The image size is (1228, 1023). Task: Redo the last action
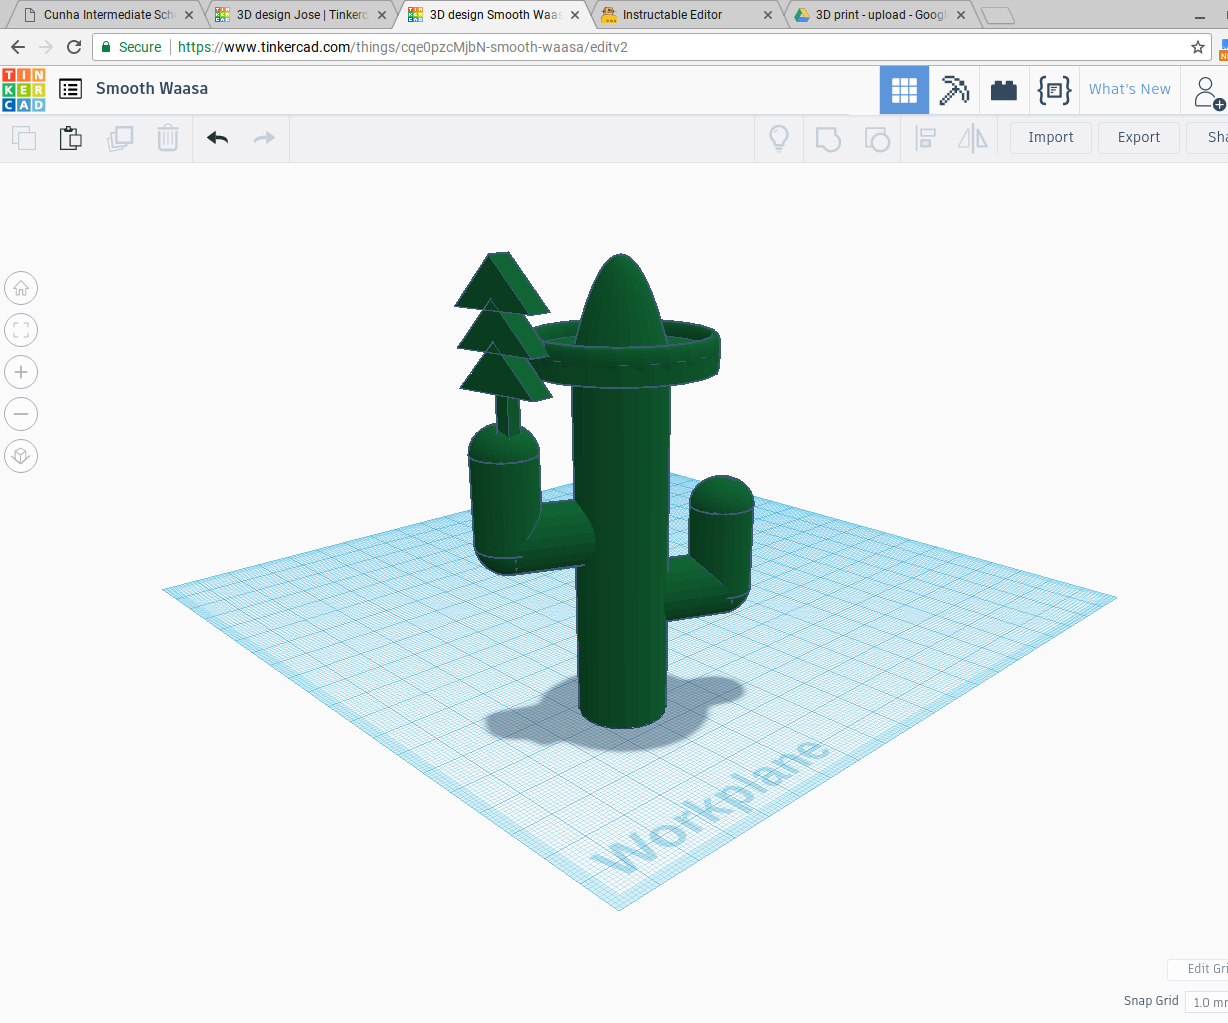coord(264,138)
